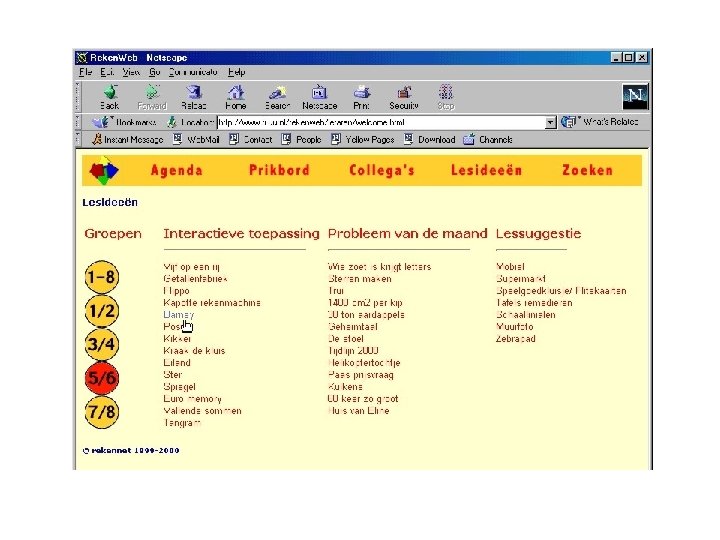Select the 7/8 group circle
720x540 pixels.
[101, 412]
